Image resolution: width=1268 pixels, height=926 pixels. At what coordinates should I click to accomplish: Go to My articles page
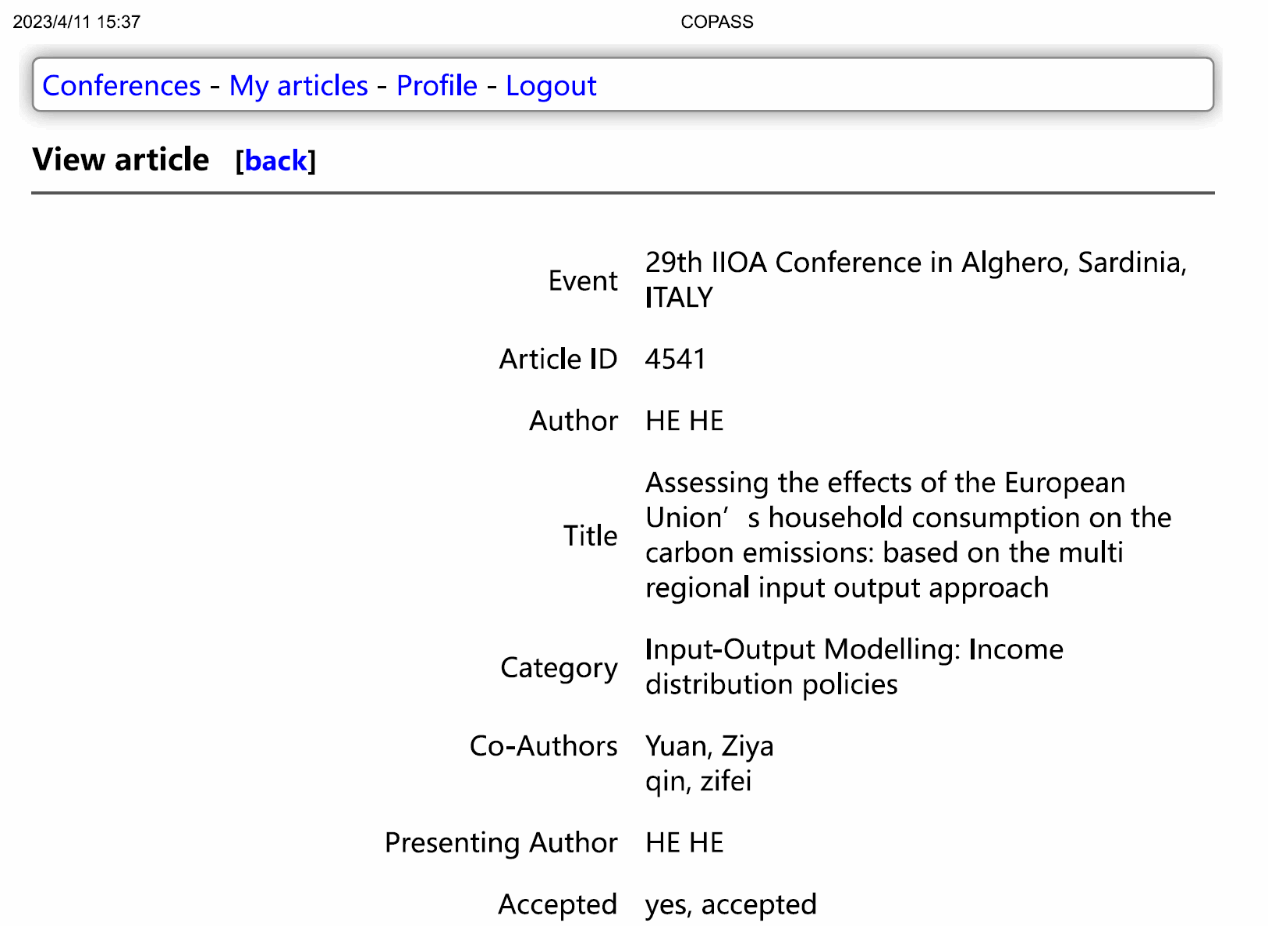point(298,86)
